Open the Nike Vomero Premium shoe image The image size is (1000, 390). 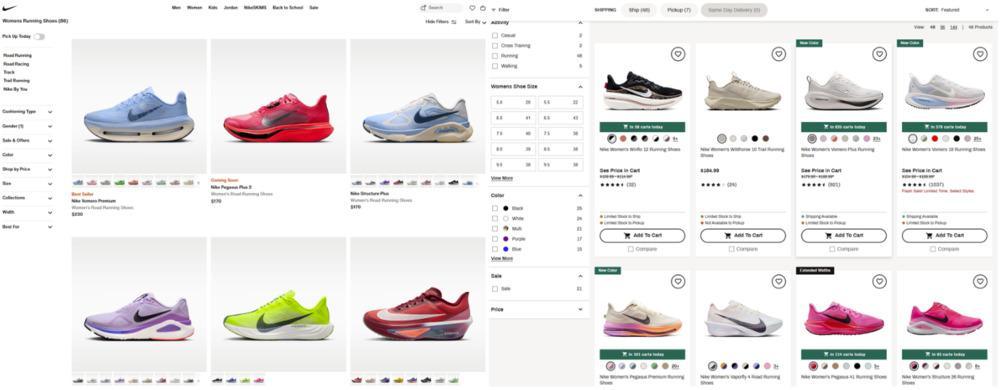[x=139, y=106]
